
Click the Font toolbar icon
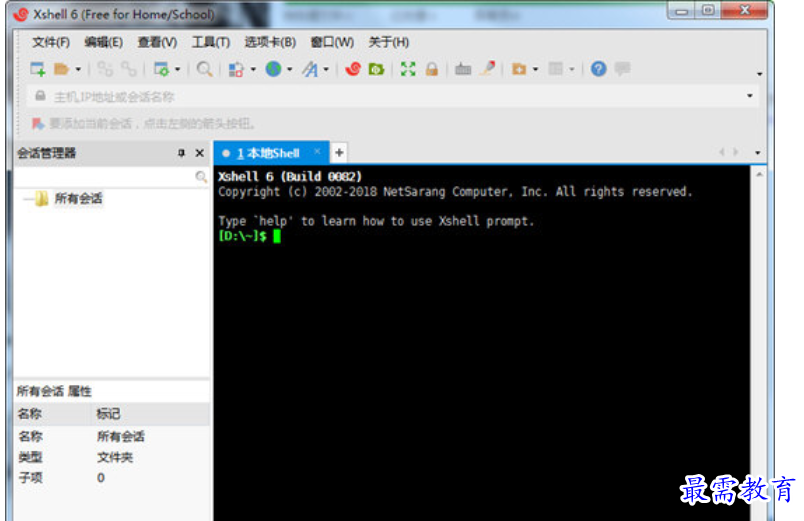point(310,69)
